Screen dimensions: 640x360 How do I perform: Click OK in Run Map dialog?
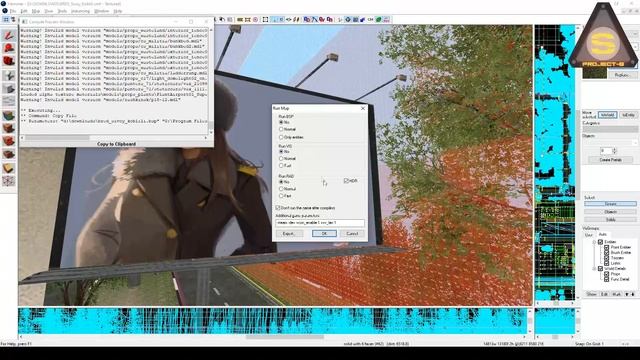(x=324, y=233)
